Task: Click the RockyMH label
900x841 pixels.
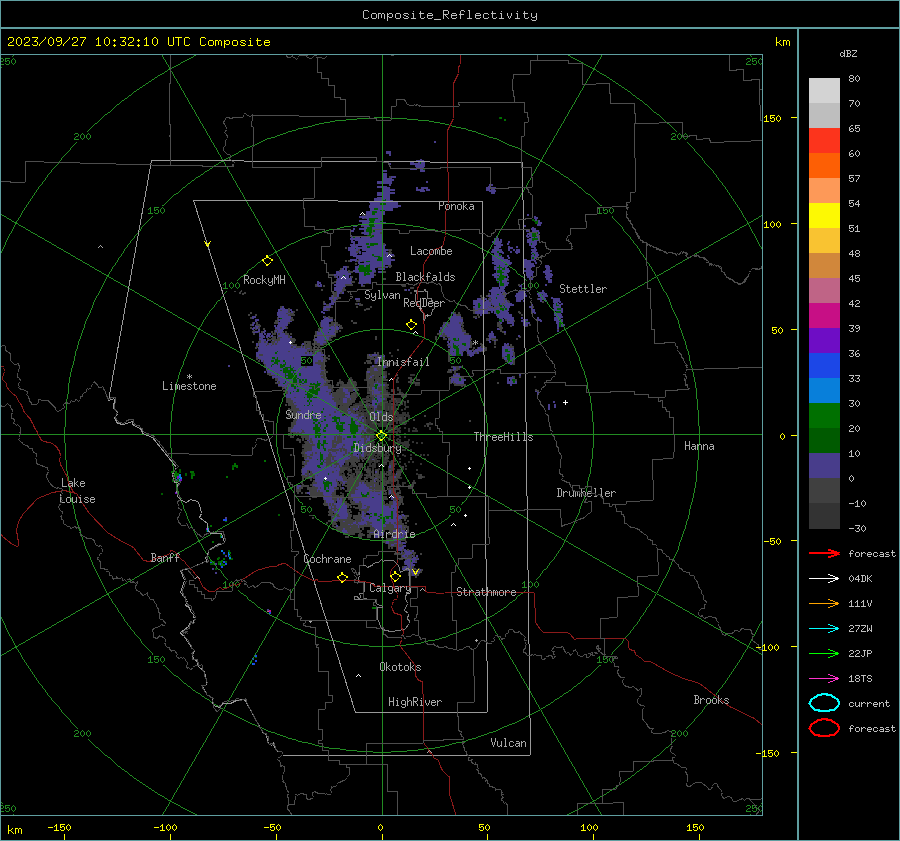Action: (x=264, y=280)
